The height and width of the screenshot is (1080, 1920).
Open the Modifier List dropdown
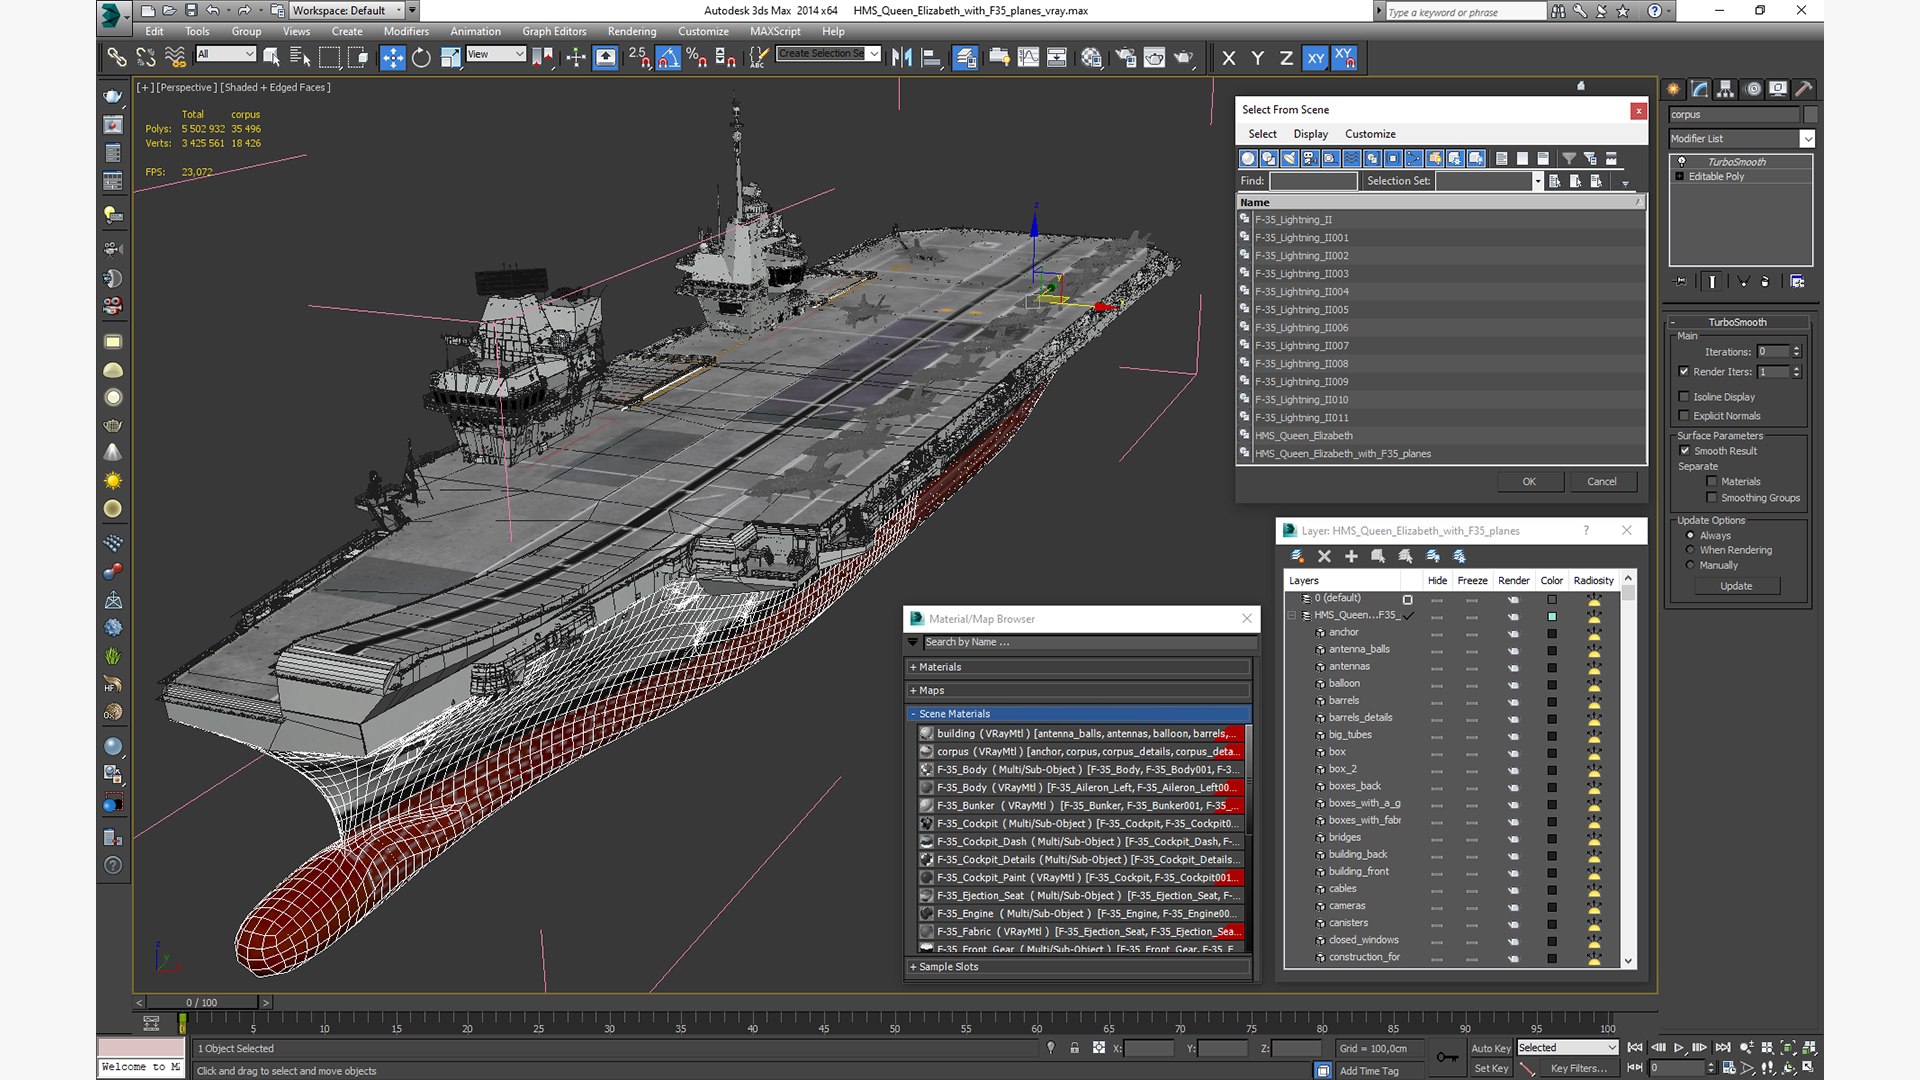click(1807, 139)
